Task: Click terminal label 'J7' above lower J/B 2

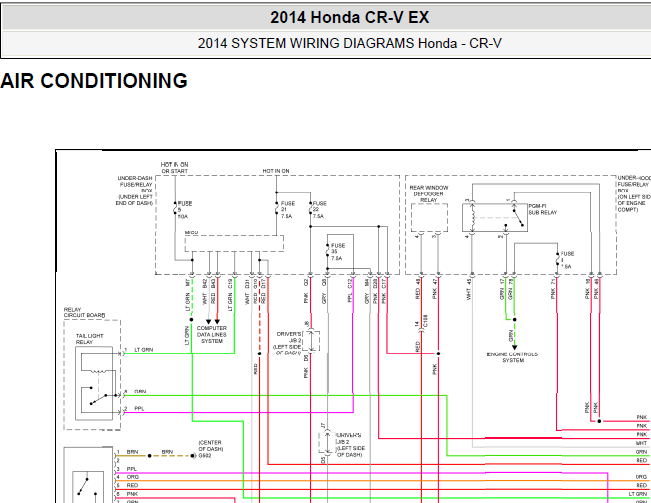Action: (x=323, y=426)
